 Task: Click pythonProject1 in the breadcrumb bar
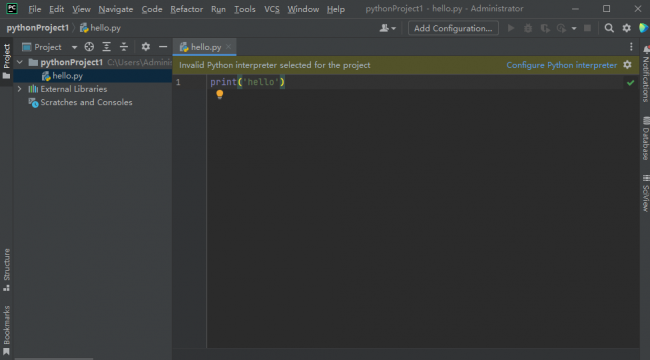[37, 28]
